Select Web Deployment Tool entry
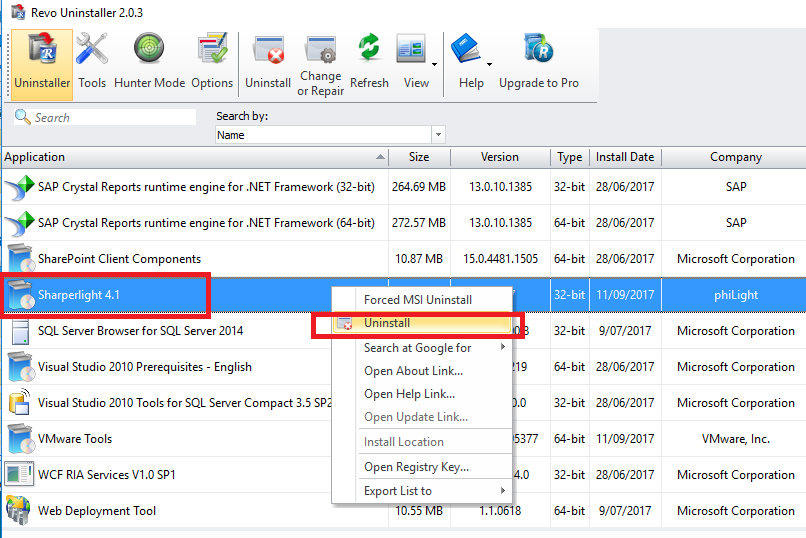The image size is (806, 538). [x=97, y=511]
